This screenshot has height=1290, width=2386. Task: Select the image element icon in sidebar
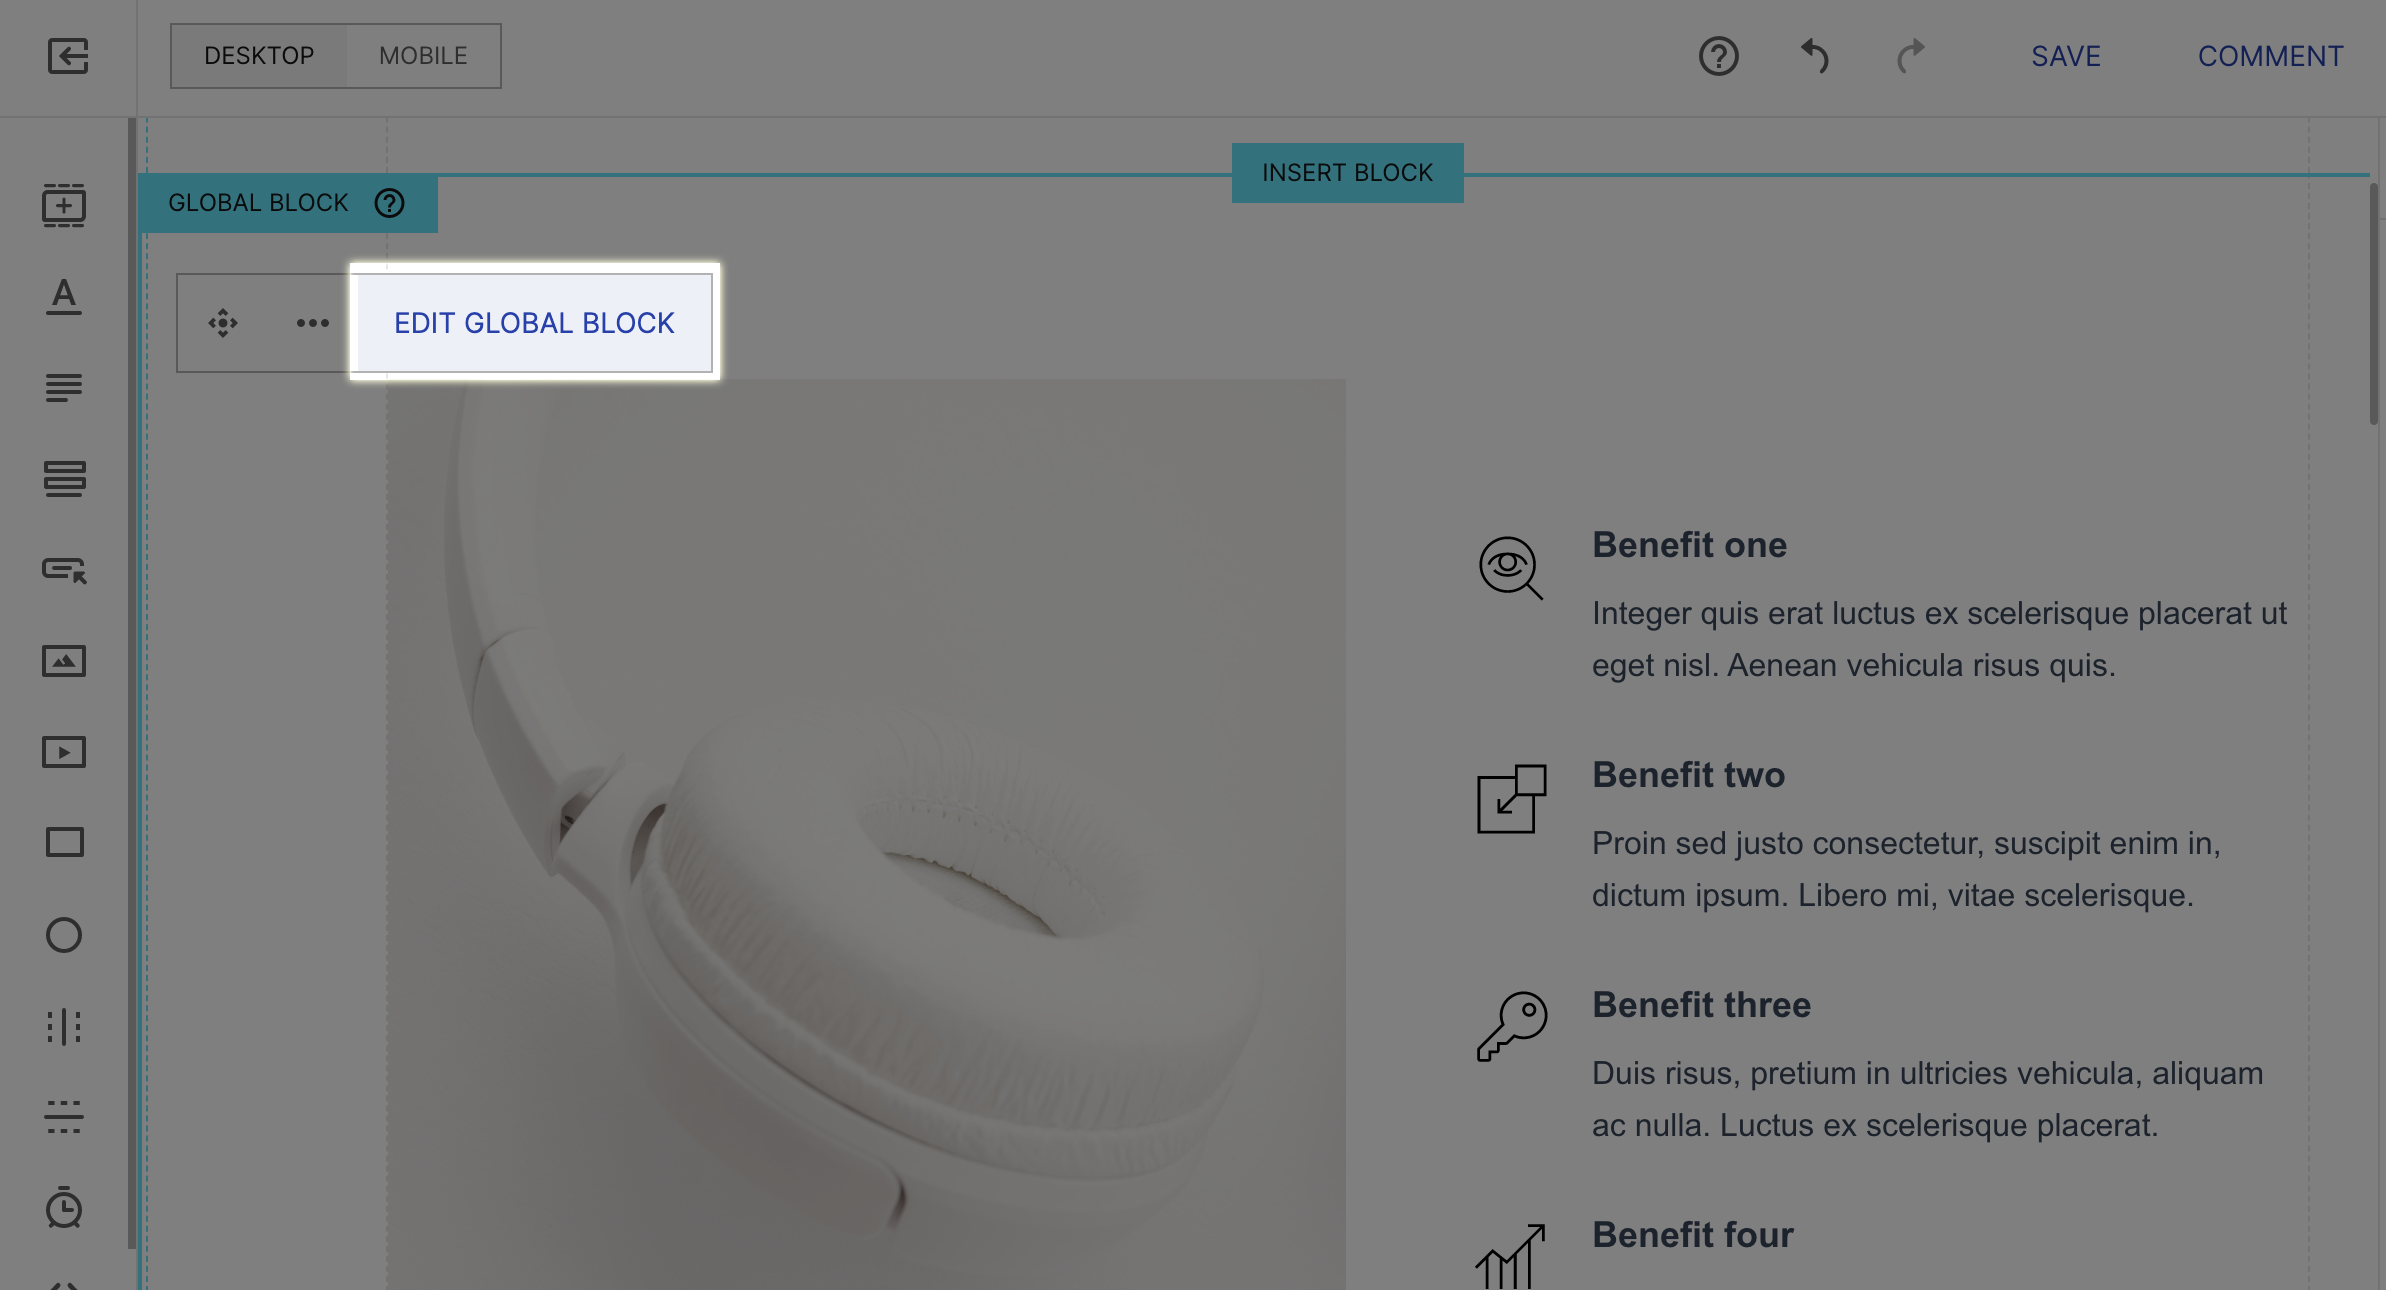coord(64,661)
